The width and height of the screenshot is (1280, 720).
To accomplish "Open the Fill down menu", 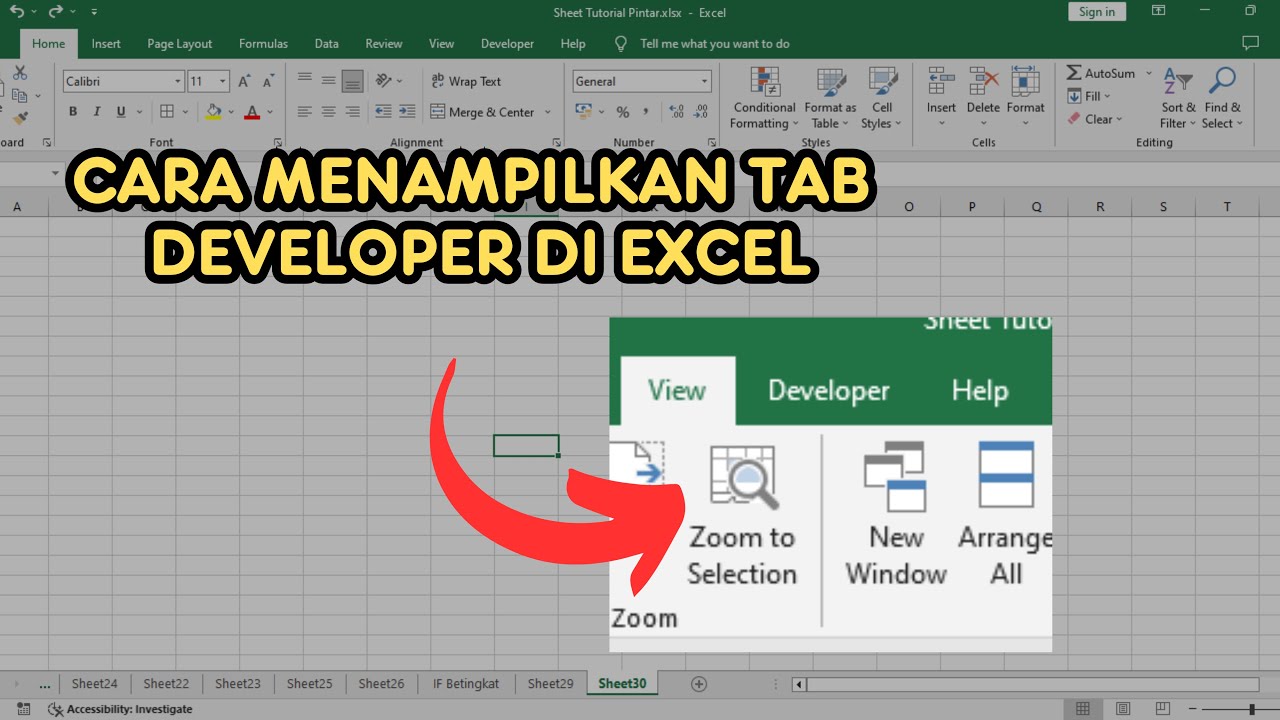I will tap(1089, 96).
